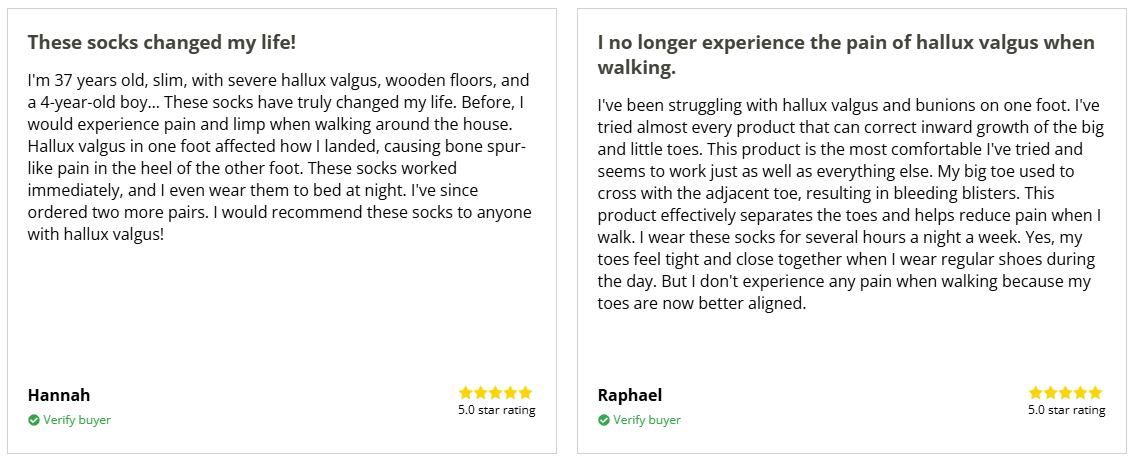Click the "5.0 star rating" text under Hannah's stars
1137x465 pixels.
click(x=496, y=410)
